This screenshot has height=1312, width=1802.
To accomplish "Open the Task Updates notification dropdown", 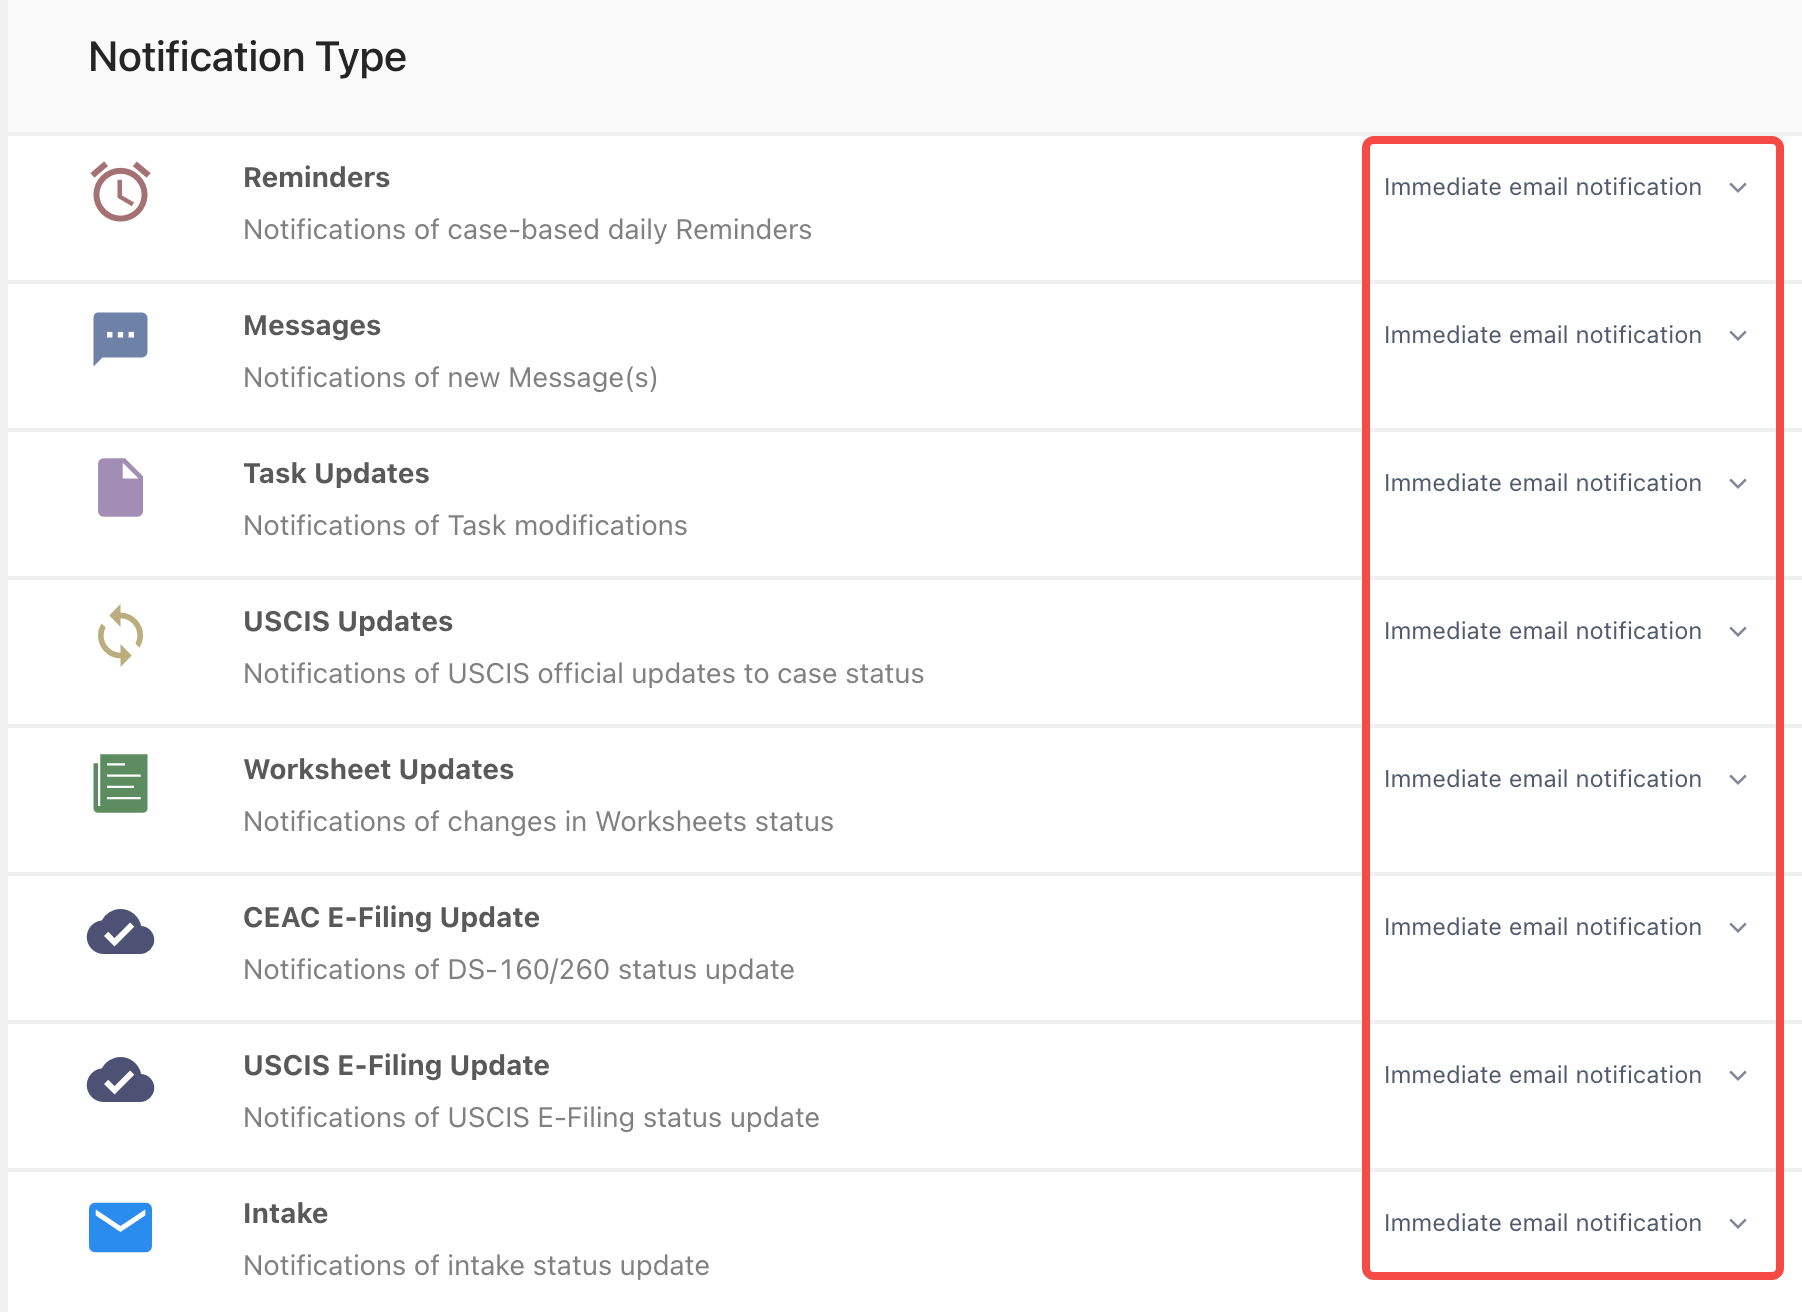I will coord(1565,483).
